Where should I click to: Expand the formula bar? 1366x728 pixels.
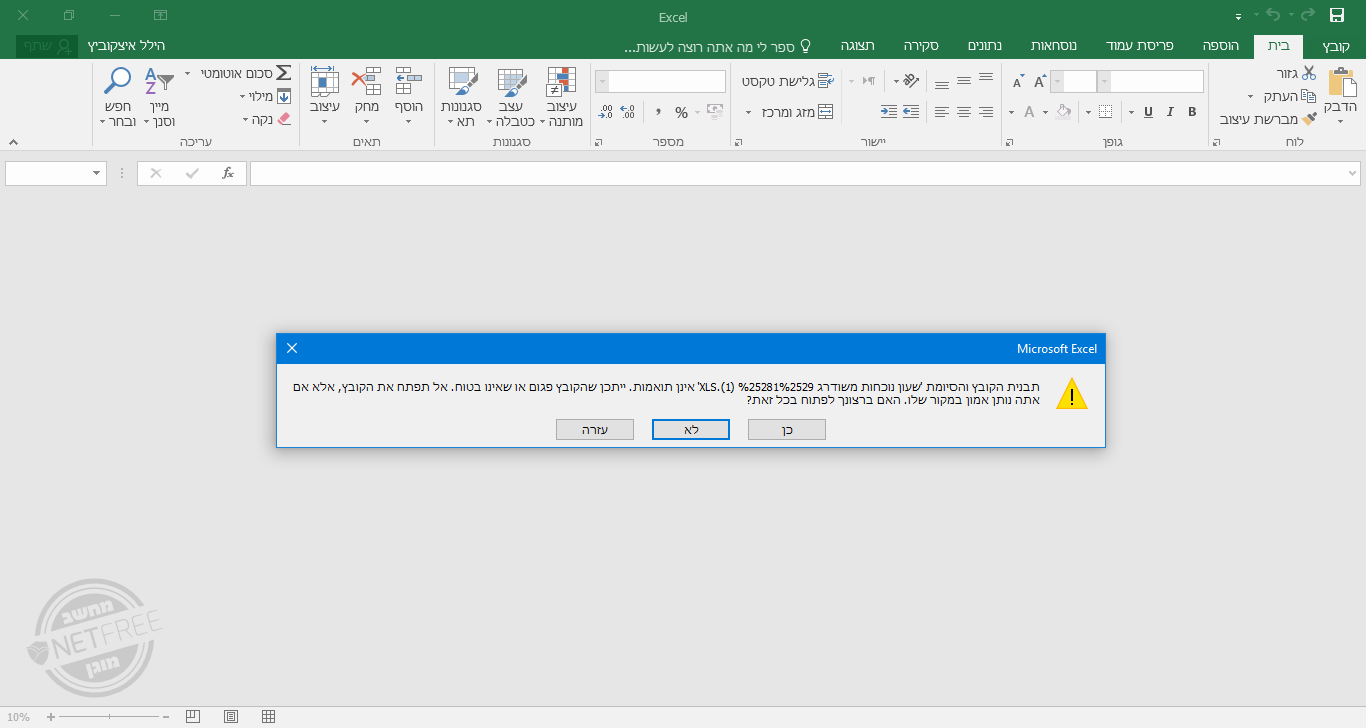click(x=1353, y=173)
